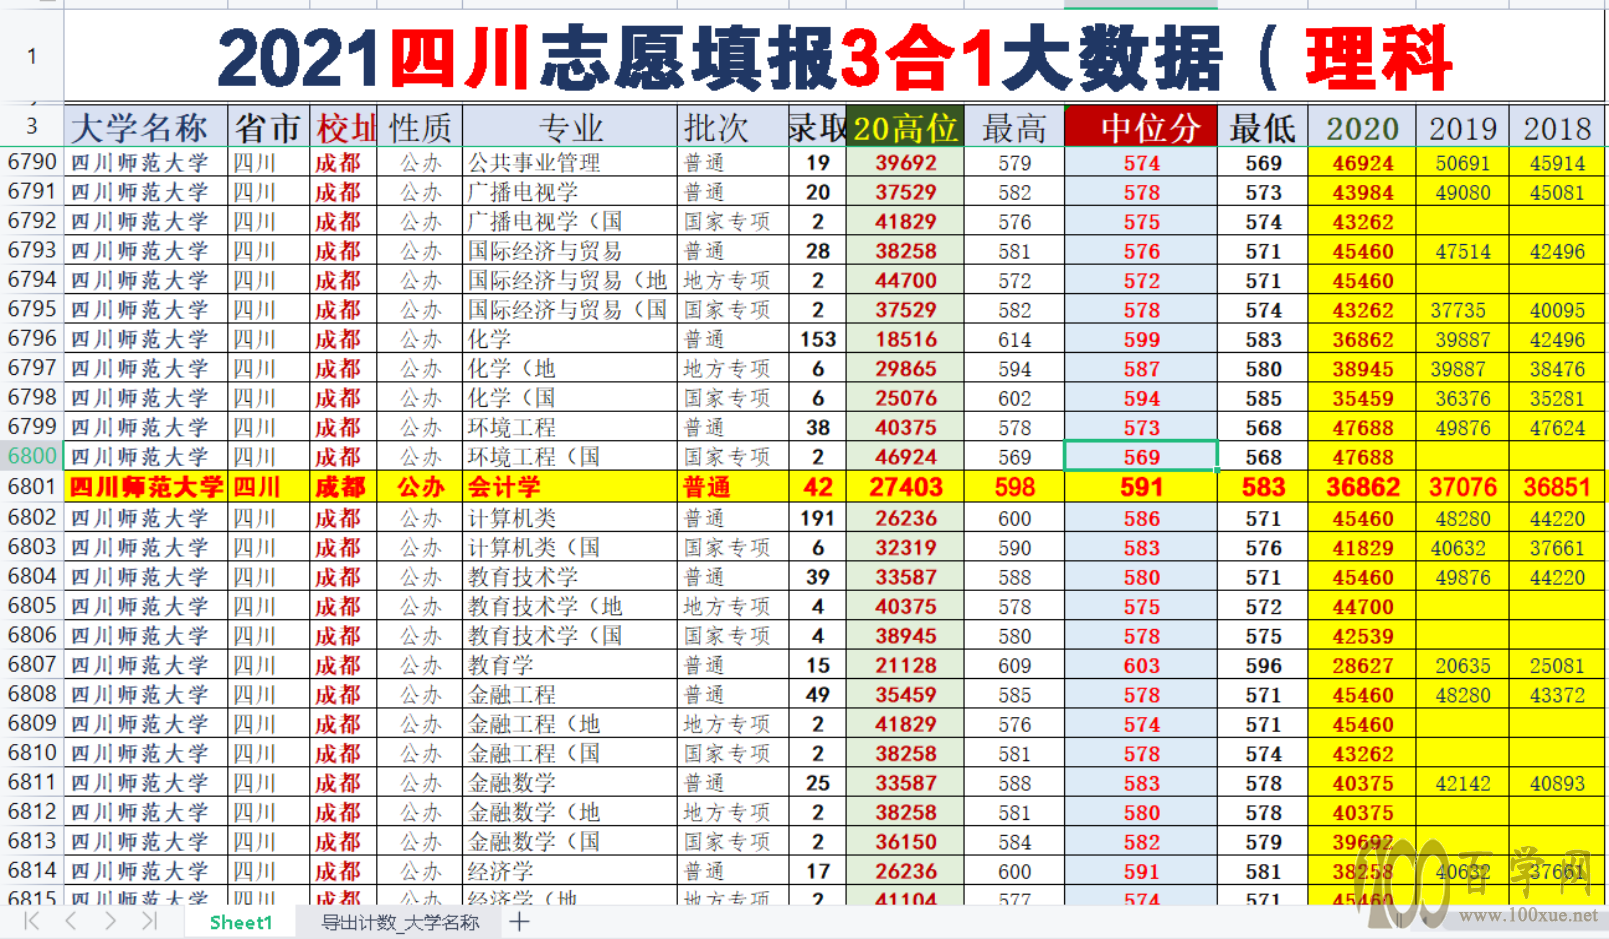Select the 经济学 cell in row 6814
Image resolution: width=1609 pixels, height=939 pixels.
(x=570, y=871)
